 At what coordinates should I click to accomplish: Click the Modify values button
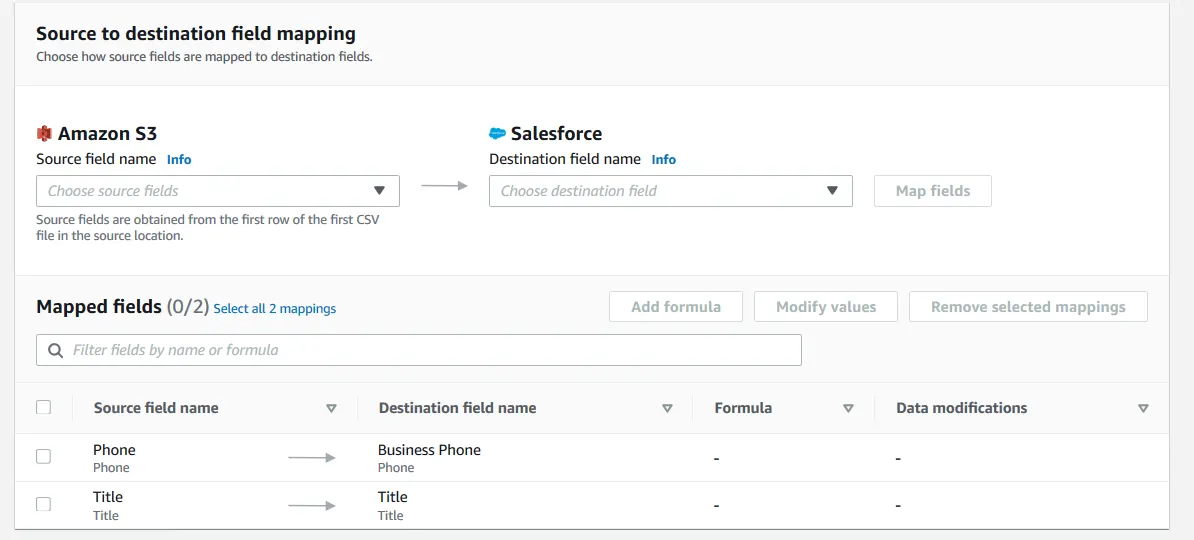click(826, 307)
